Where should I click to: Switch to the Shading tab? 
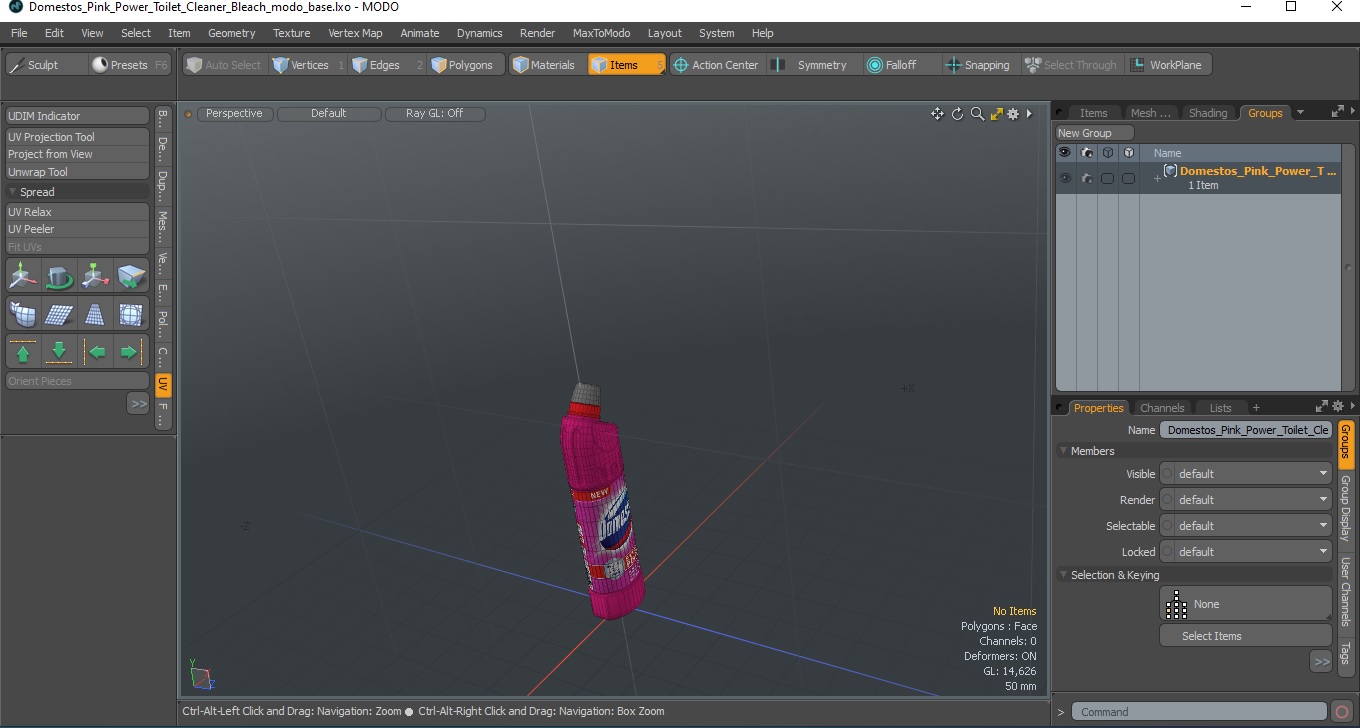[x=1207, y=113]
